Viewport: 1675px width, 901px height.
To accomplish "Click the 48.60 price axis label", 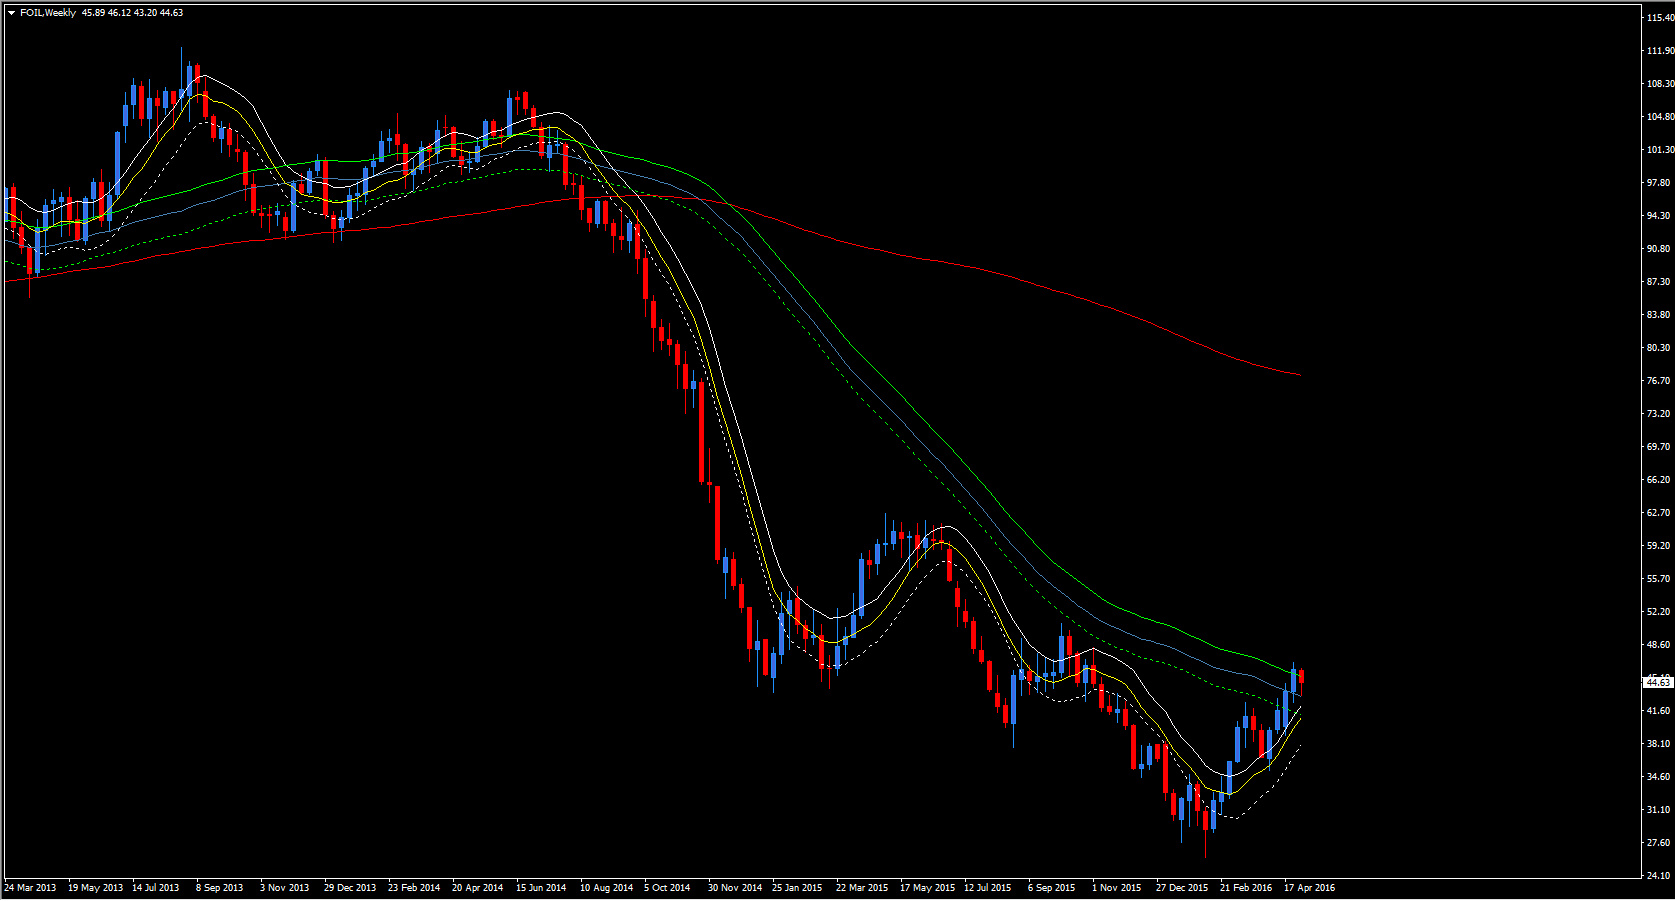I will point(1659,645).
